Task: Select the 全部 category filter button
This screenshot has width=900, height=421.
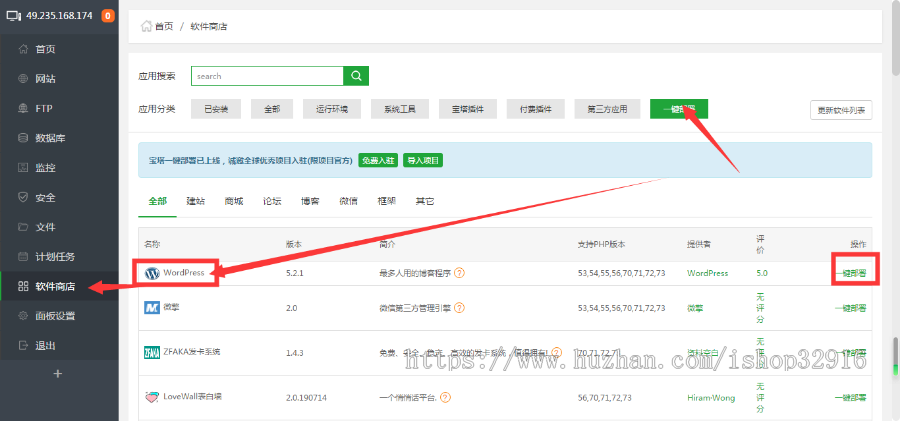Action: point(273,109)
